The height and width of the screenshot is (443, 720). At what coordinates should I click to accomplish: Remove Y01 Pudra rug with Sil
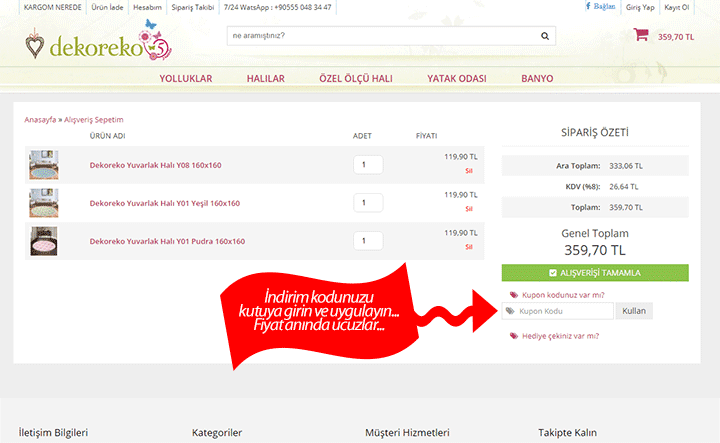[469, 247]
